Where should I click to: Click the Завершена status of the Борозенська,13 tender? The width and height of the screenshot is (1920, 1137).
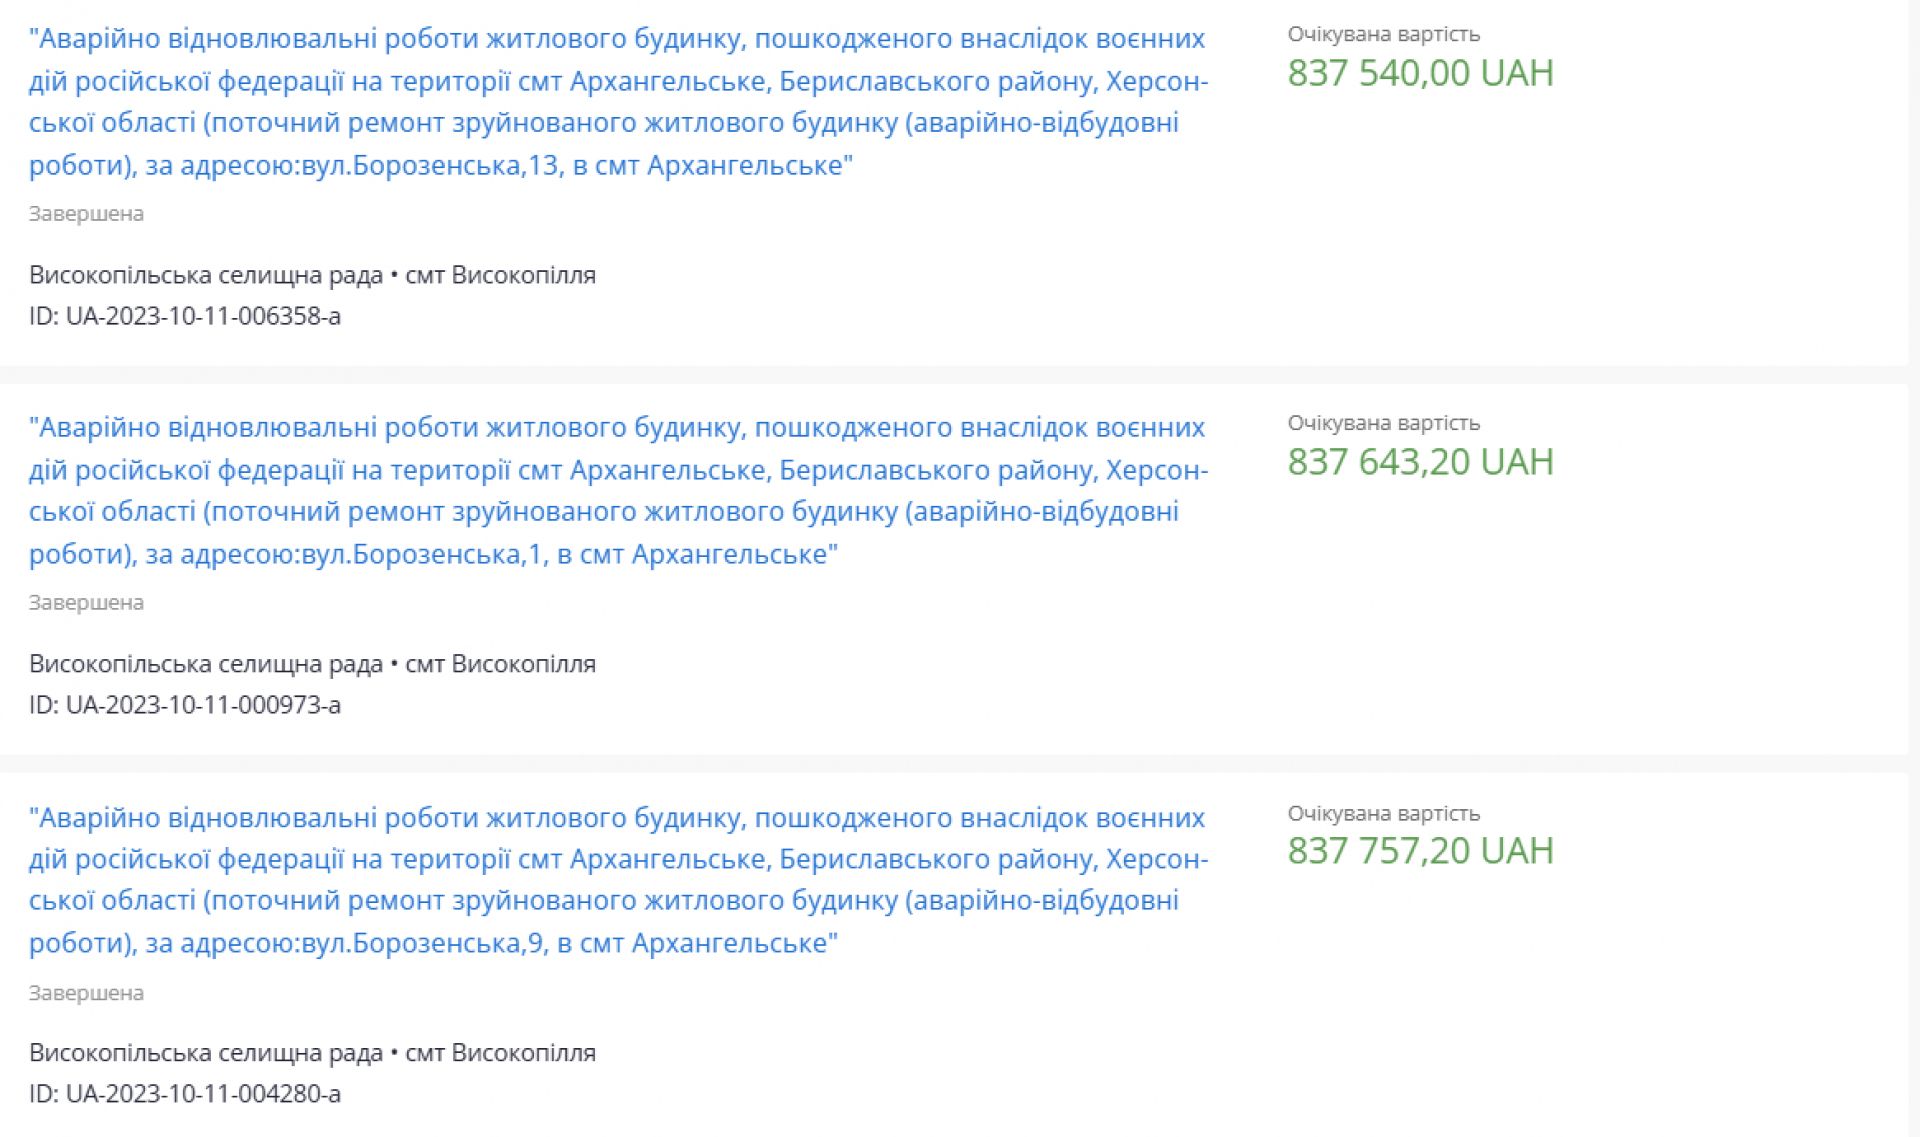coord(86,214)
